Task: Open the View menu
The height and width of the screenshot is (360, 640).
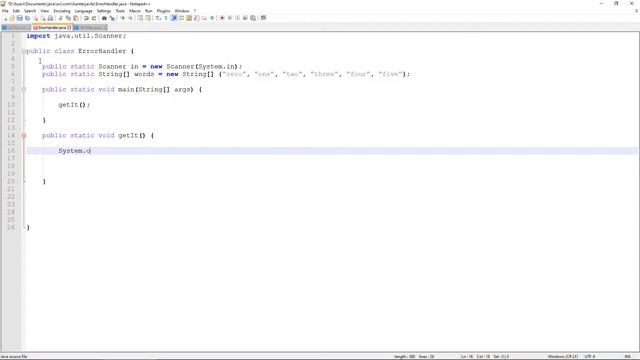Action: [x=45, y=11]
